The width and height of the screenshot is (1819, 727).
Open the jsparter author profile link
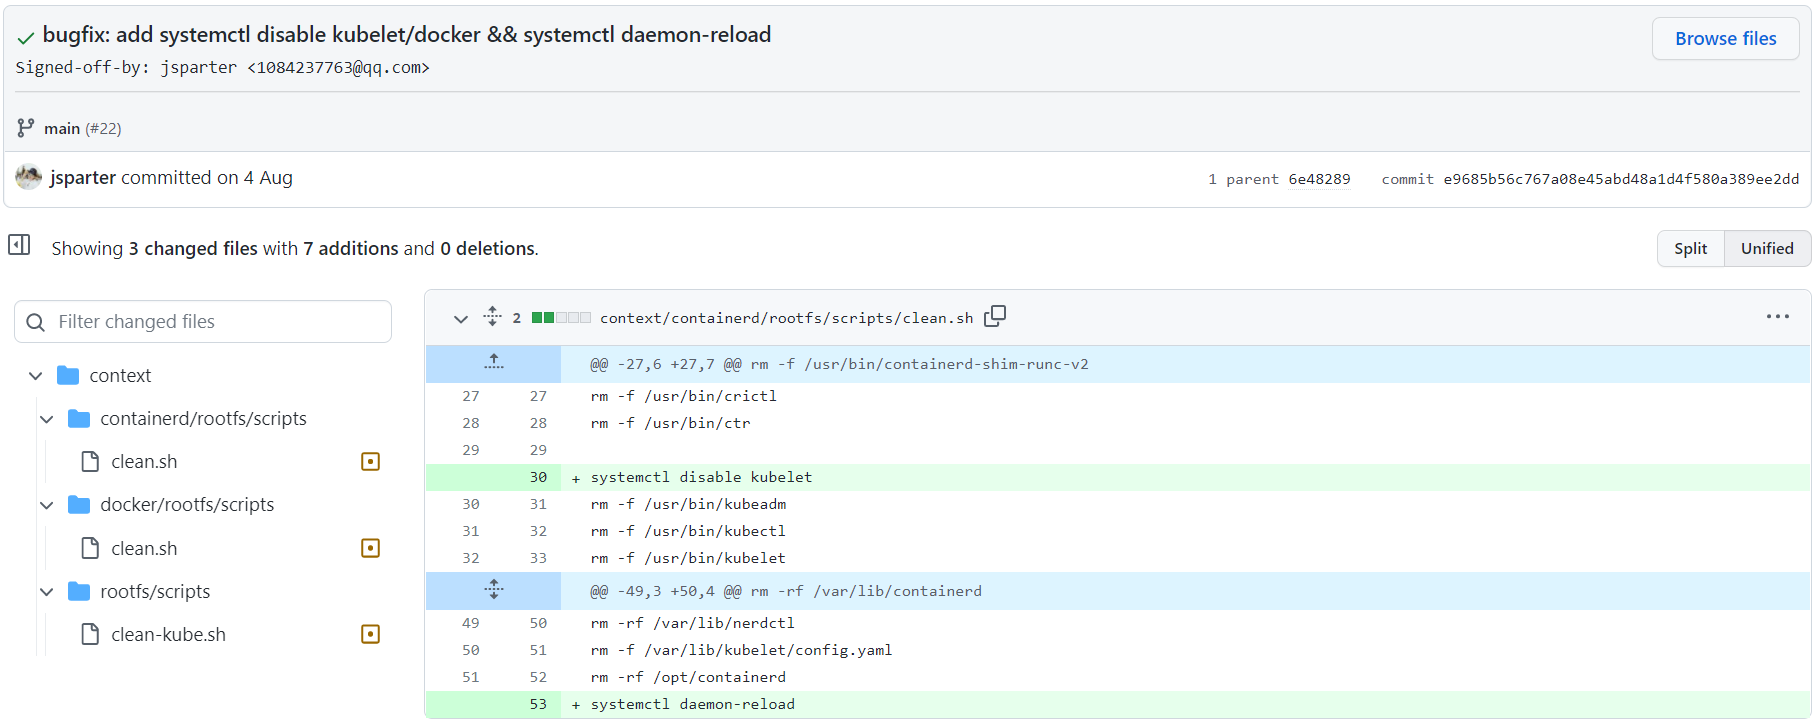tap(83, 178)
